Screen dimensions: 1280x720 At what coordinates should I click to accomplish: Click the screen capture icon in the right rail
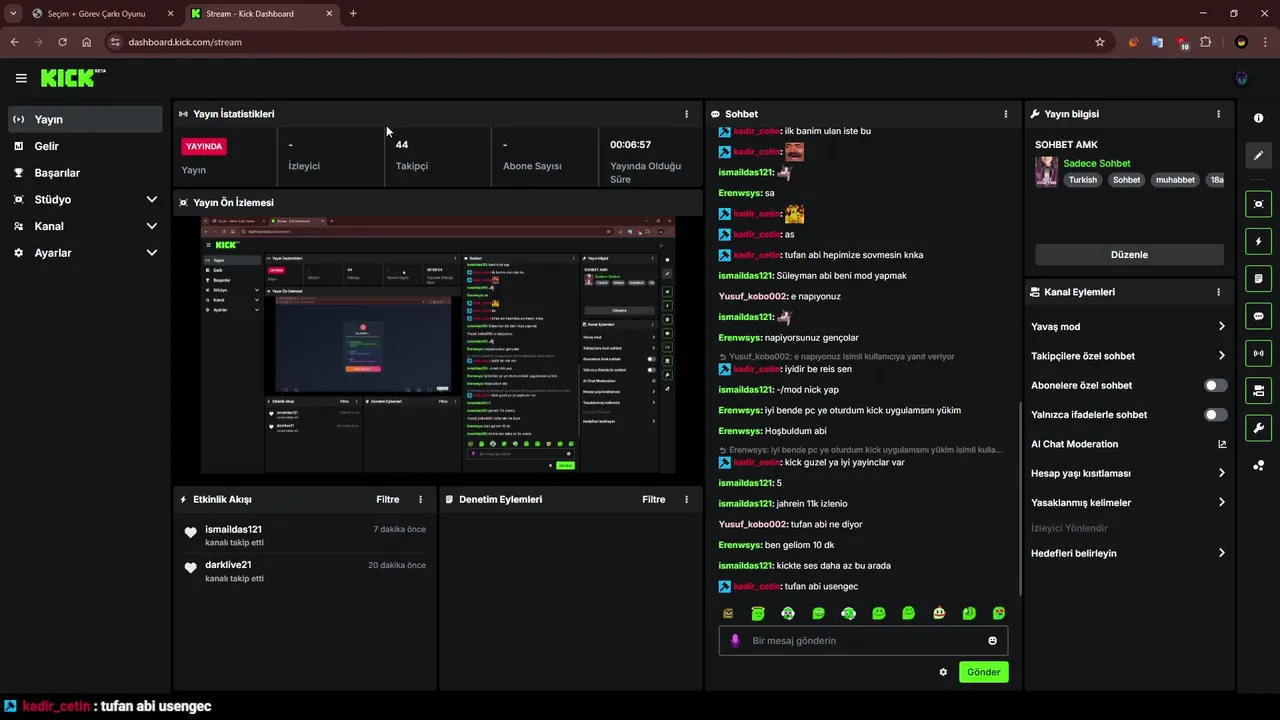(x=1258, y=204)
